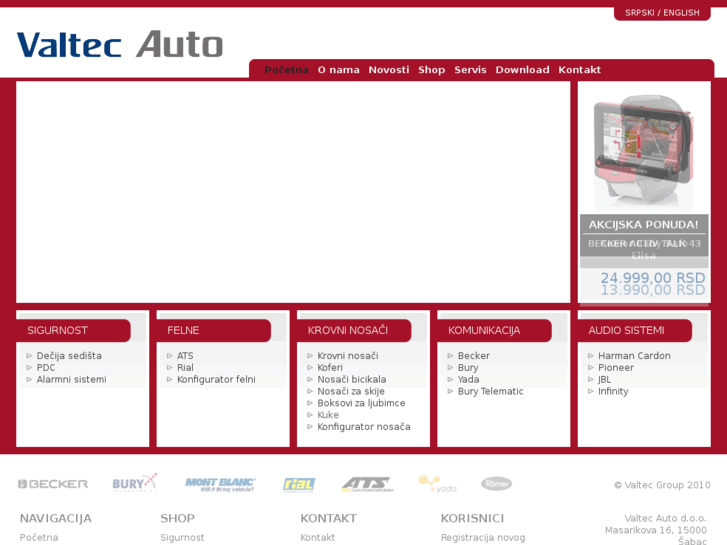Open Nosači za skije link

click(351, 391)
